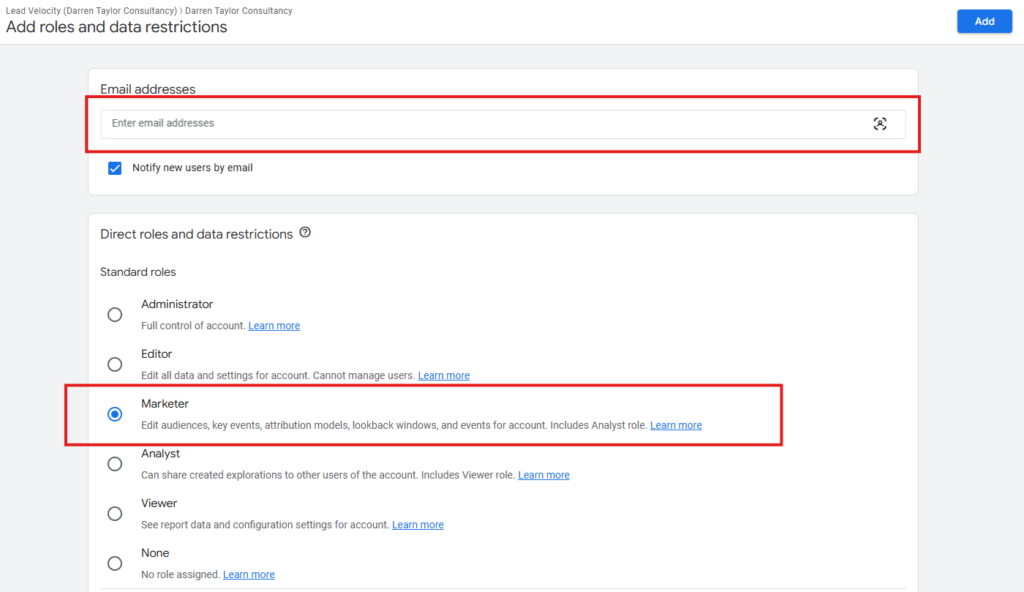Click the Notify new users by email label
The image size is (1024, 592).
pyautogui.click(x=192, y=168)
